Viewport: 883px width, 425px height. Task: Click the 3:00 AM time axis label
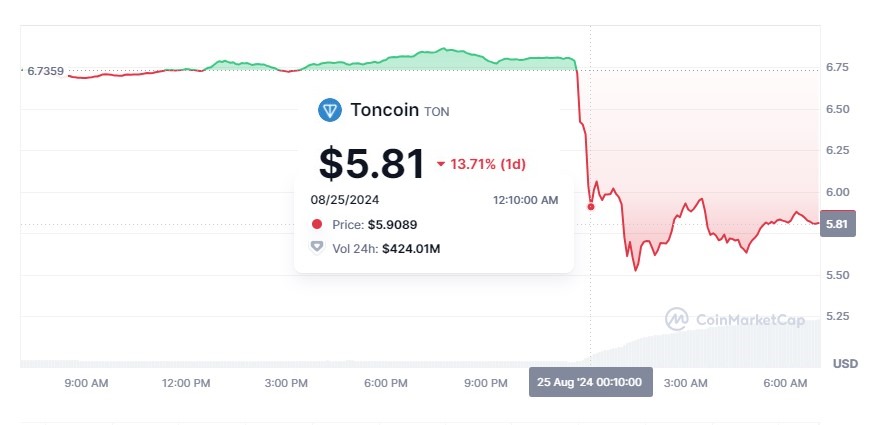[686, 383]
